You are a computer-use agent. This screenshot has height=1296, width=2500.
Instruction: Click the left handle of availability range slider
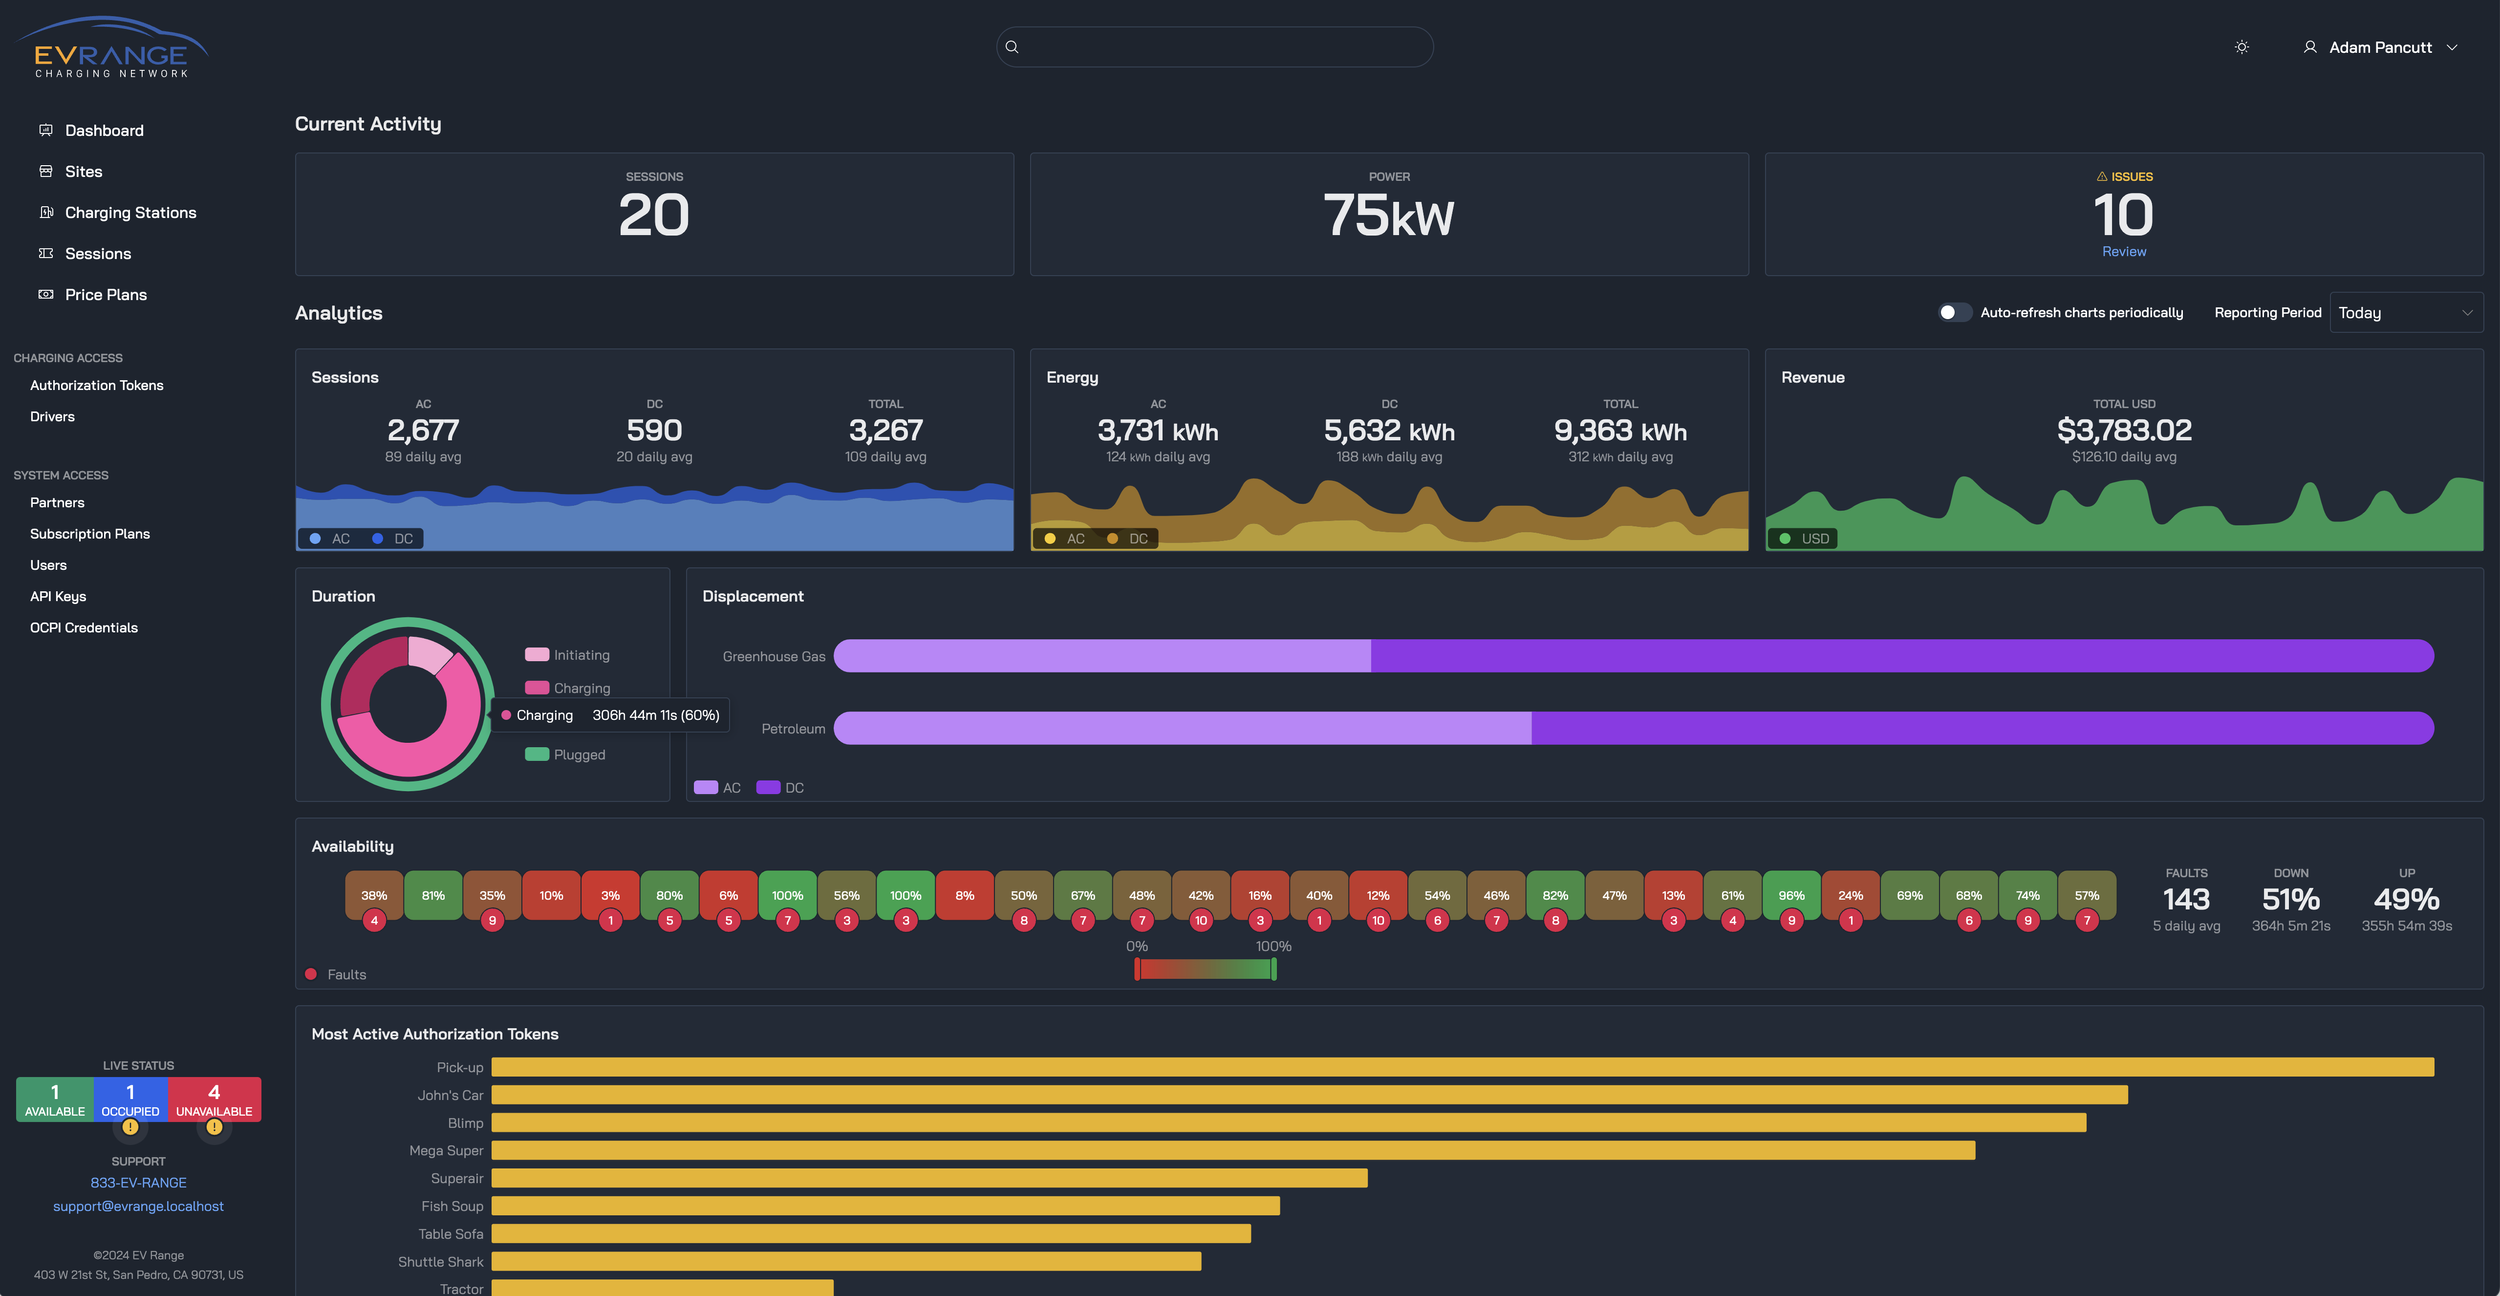click(1137, 968)
